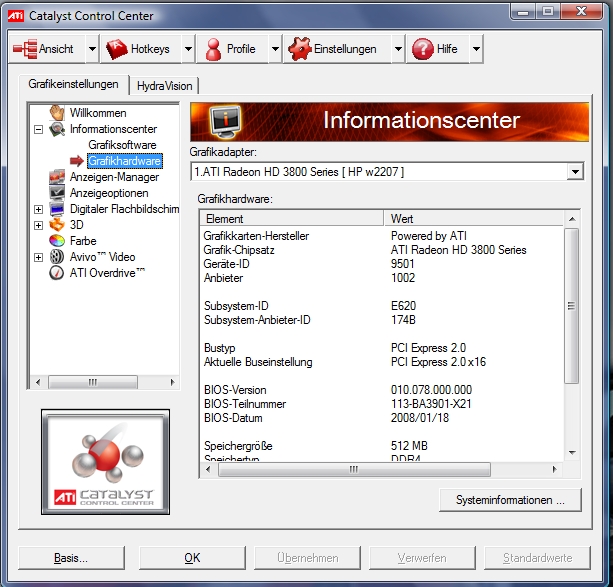
Task: Confirm with the OK button
Action: pyautogui.click(x=192, y=558)
